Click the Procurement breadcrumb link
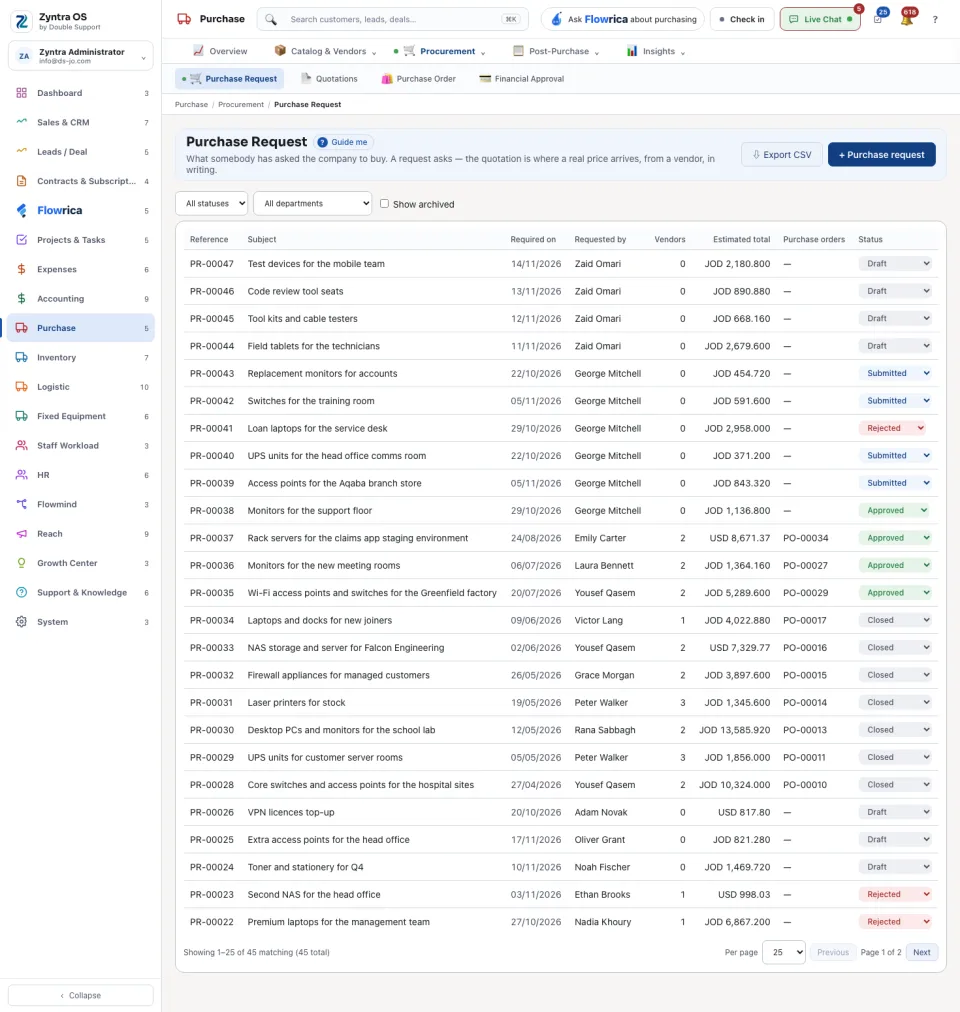This screenshot has height=1012, width=960. [x=241, y=105]
